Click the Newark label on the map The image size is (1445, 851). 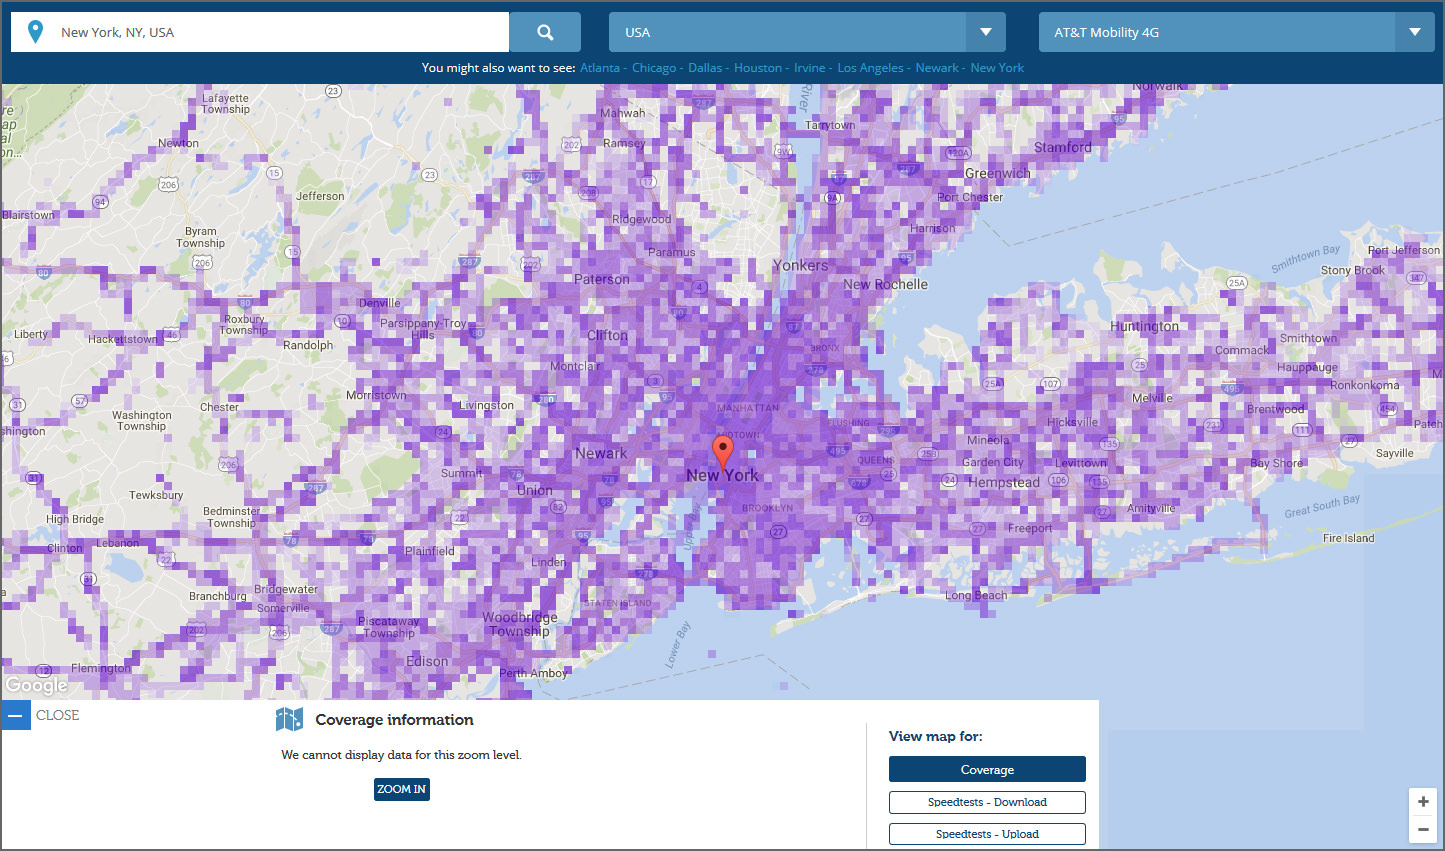tap(601, 453)
